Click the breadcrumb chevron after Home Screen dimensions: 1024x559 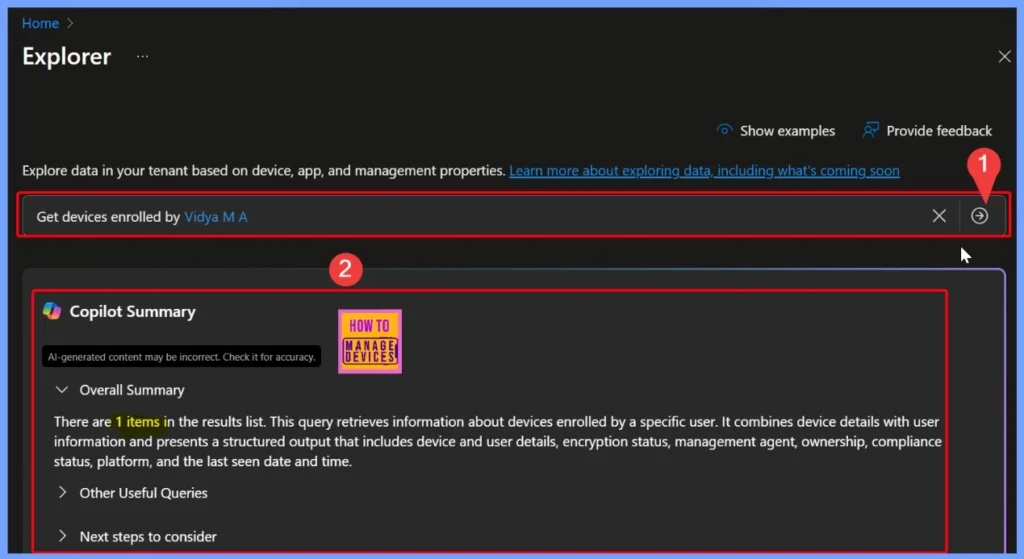[x=70, y=24]
